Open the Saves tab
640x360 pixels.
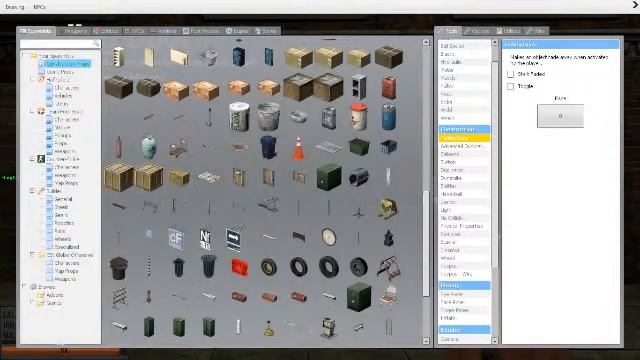266,31
